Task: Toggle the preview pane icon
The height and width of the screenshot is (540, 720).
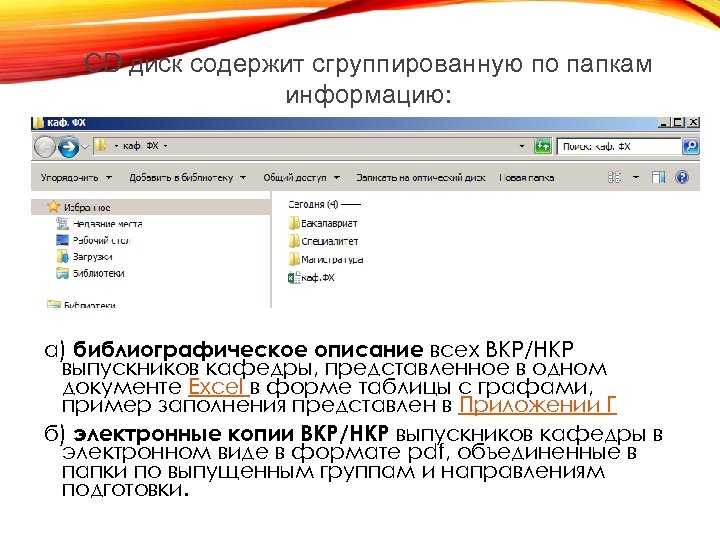Action: pyautogui.click(x=658, y=177)
